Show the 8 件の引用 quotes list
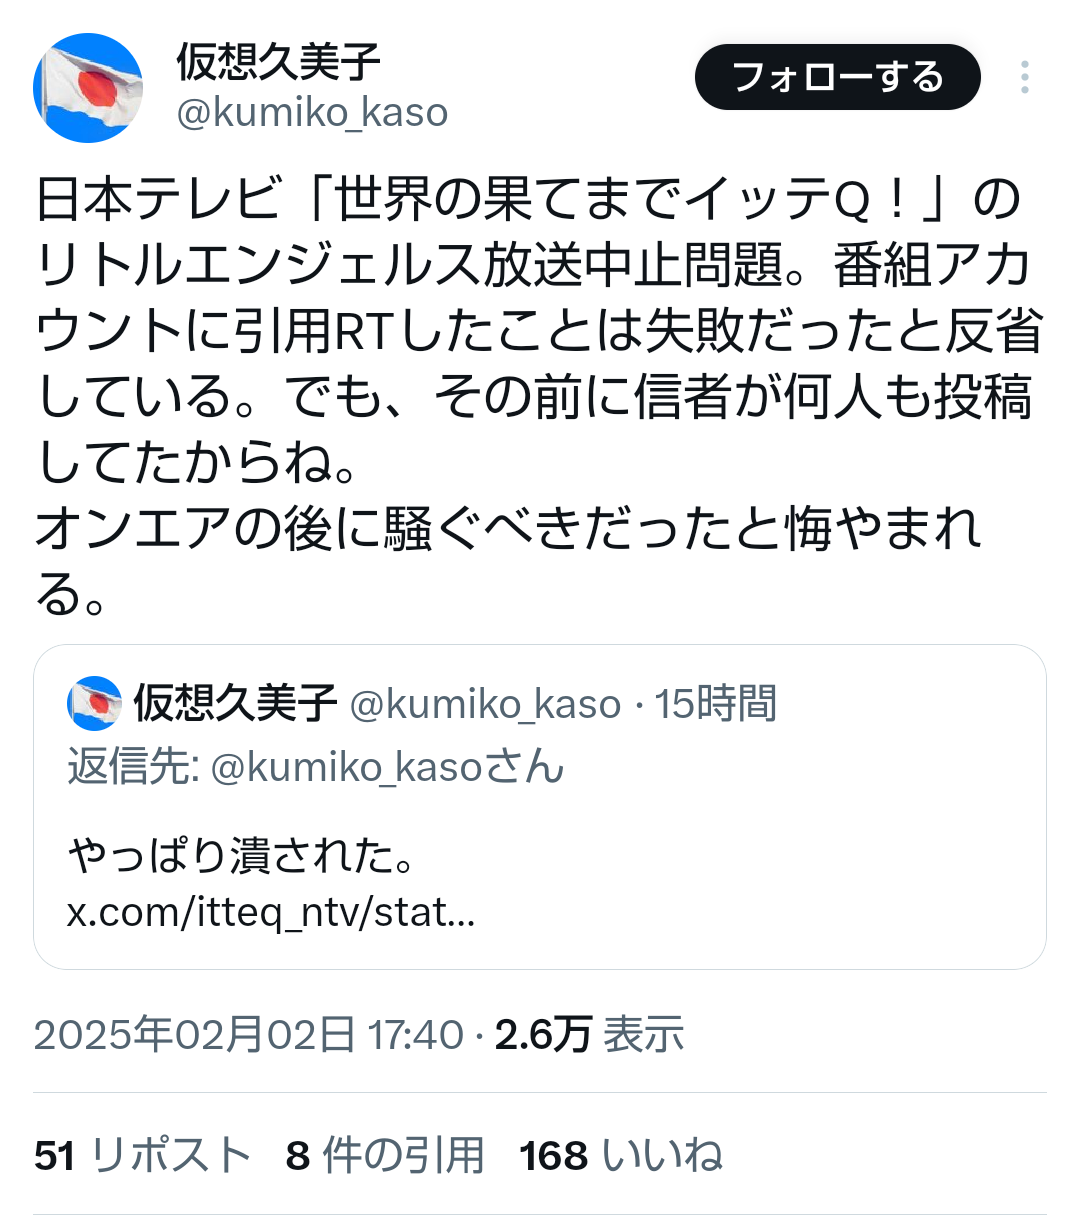The height and width of the screenshot is (1224, 1080). (384, 1156)
